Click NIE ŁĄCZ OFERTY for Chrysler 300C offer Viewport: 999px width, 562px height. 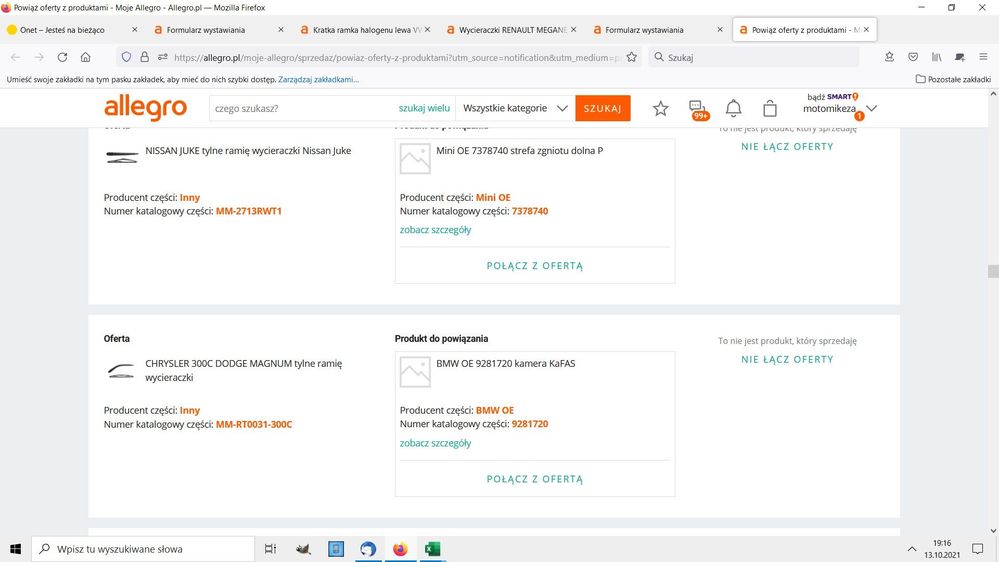[x=787, y=359]
